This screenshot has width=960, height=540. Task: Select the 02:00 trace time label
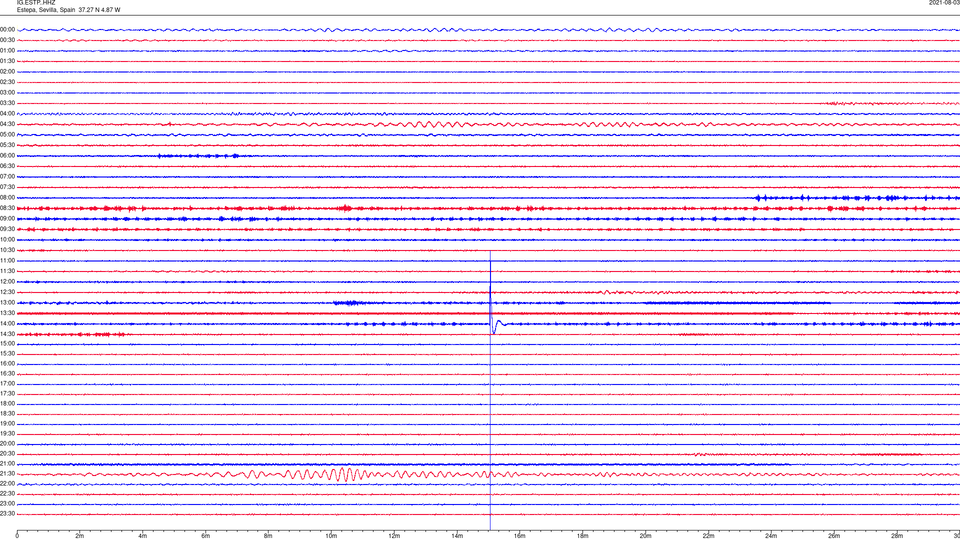(x=7, y=72)
